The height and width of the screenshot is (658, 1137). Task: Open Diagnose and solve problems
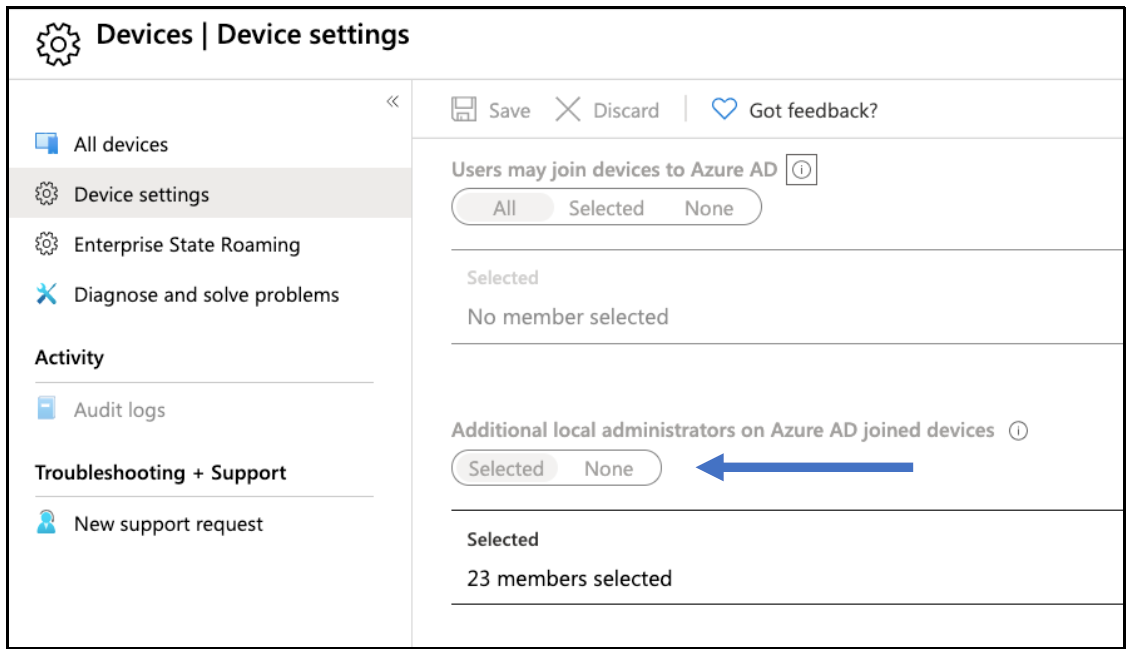207,295
